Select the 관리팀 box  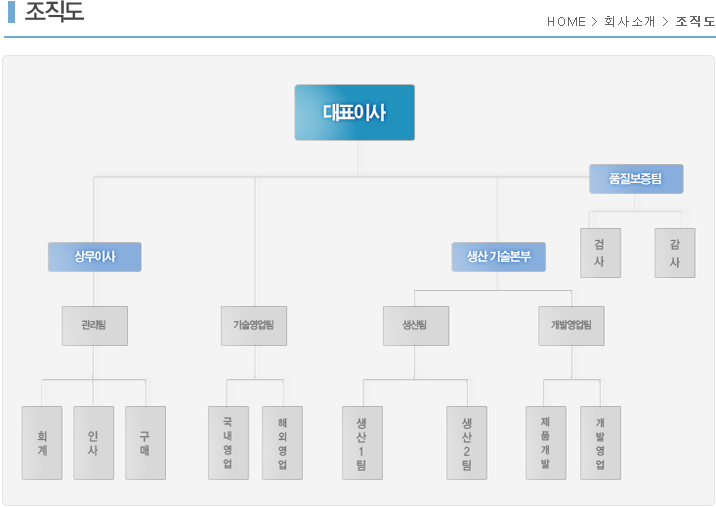95,326
